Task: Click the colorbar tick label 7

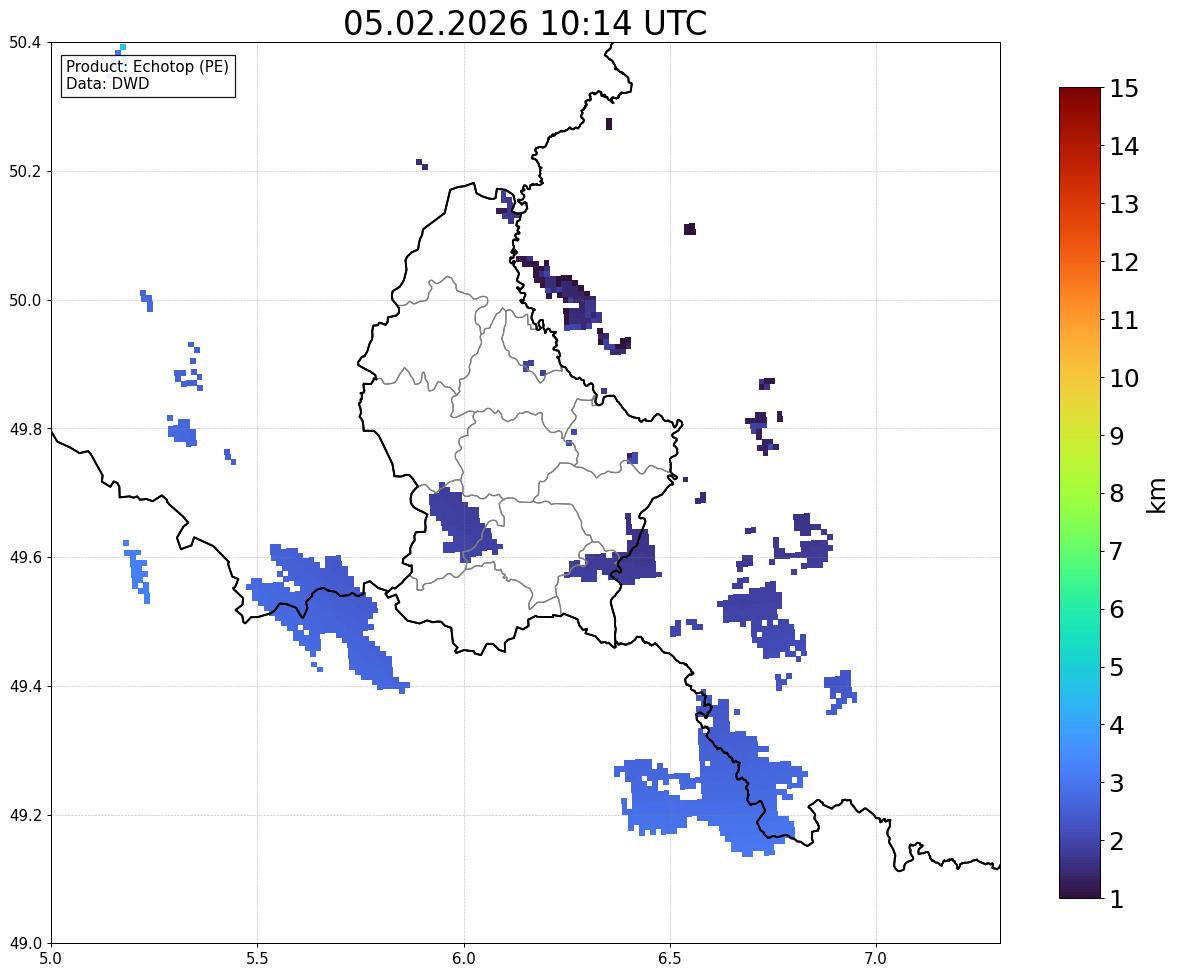Action: point(1117,551)
